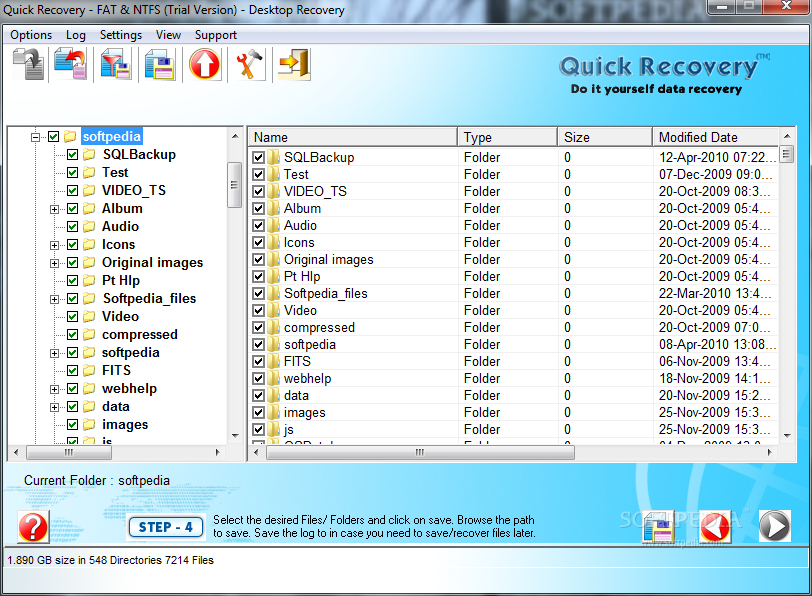Click file list horizontal scroll right arrow
This screenshot has width=812, height=596.
[770, 453]
